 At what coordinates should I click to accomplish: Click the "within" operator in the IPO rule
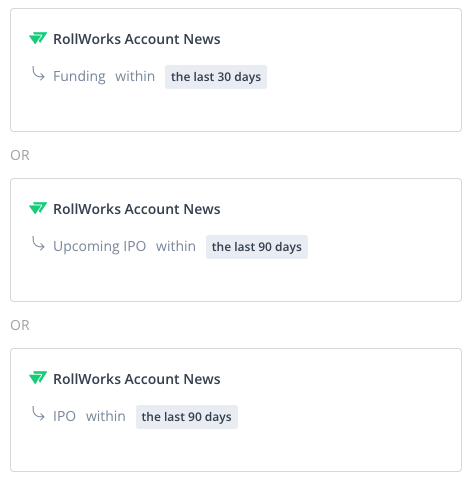point(106,417)
